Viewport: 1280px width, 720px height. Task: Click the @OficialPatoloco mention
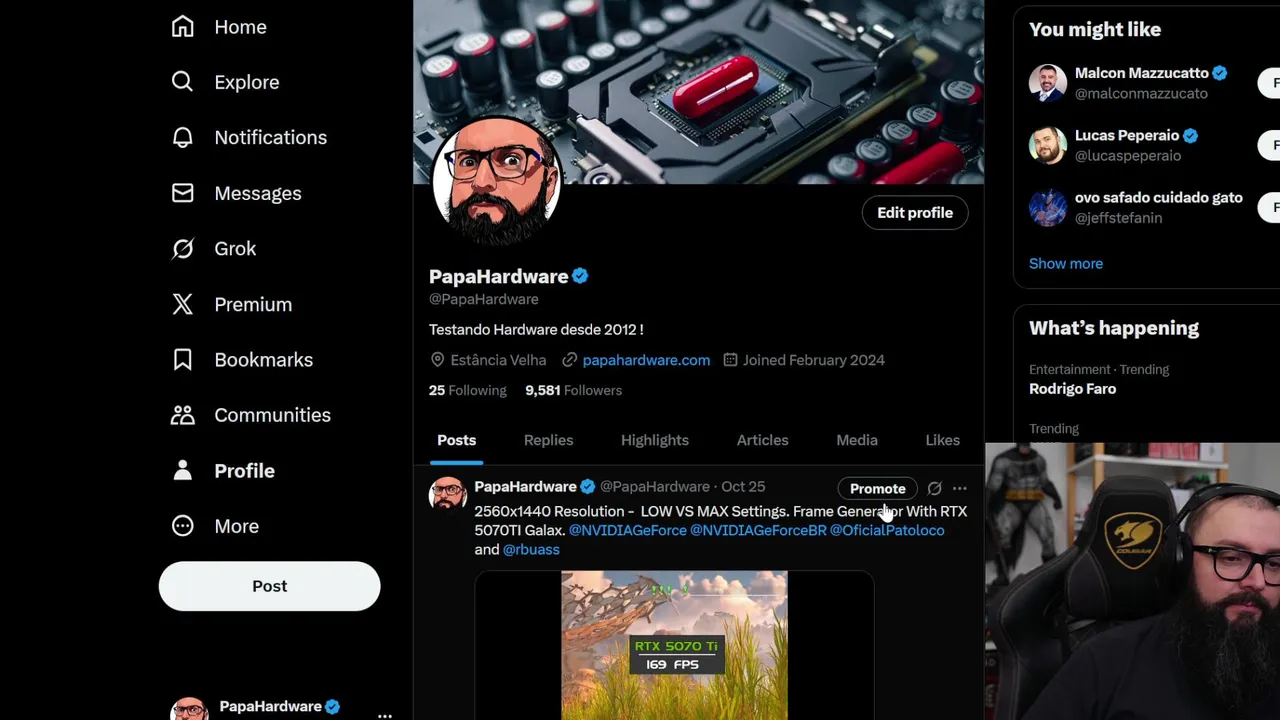(x=887, y=530)
